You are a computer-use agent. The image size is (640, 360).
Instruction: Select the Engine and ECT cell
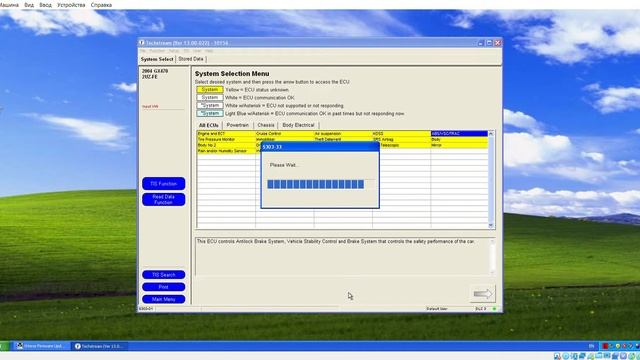click(226, 133)
